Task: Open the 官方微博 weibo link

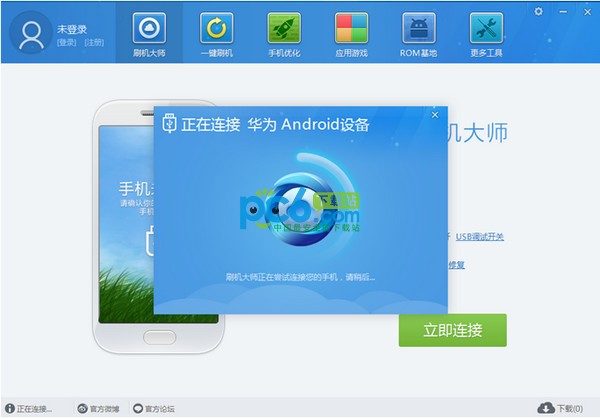Action: coord(98,409)
